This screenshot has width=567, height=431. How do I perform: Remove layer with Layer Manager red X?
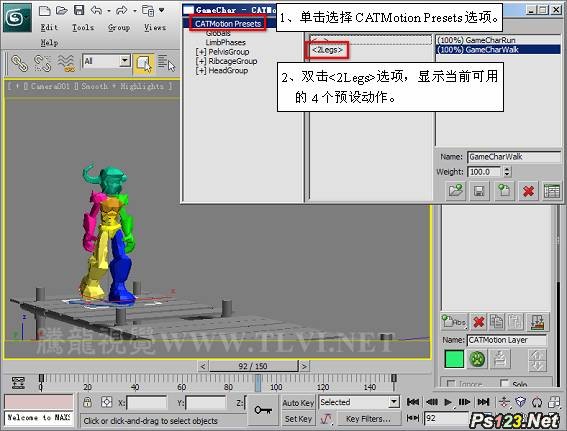coord(479,321)
